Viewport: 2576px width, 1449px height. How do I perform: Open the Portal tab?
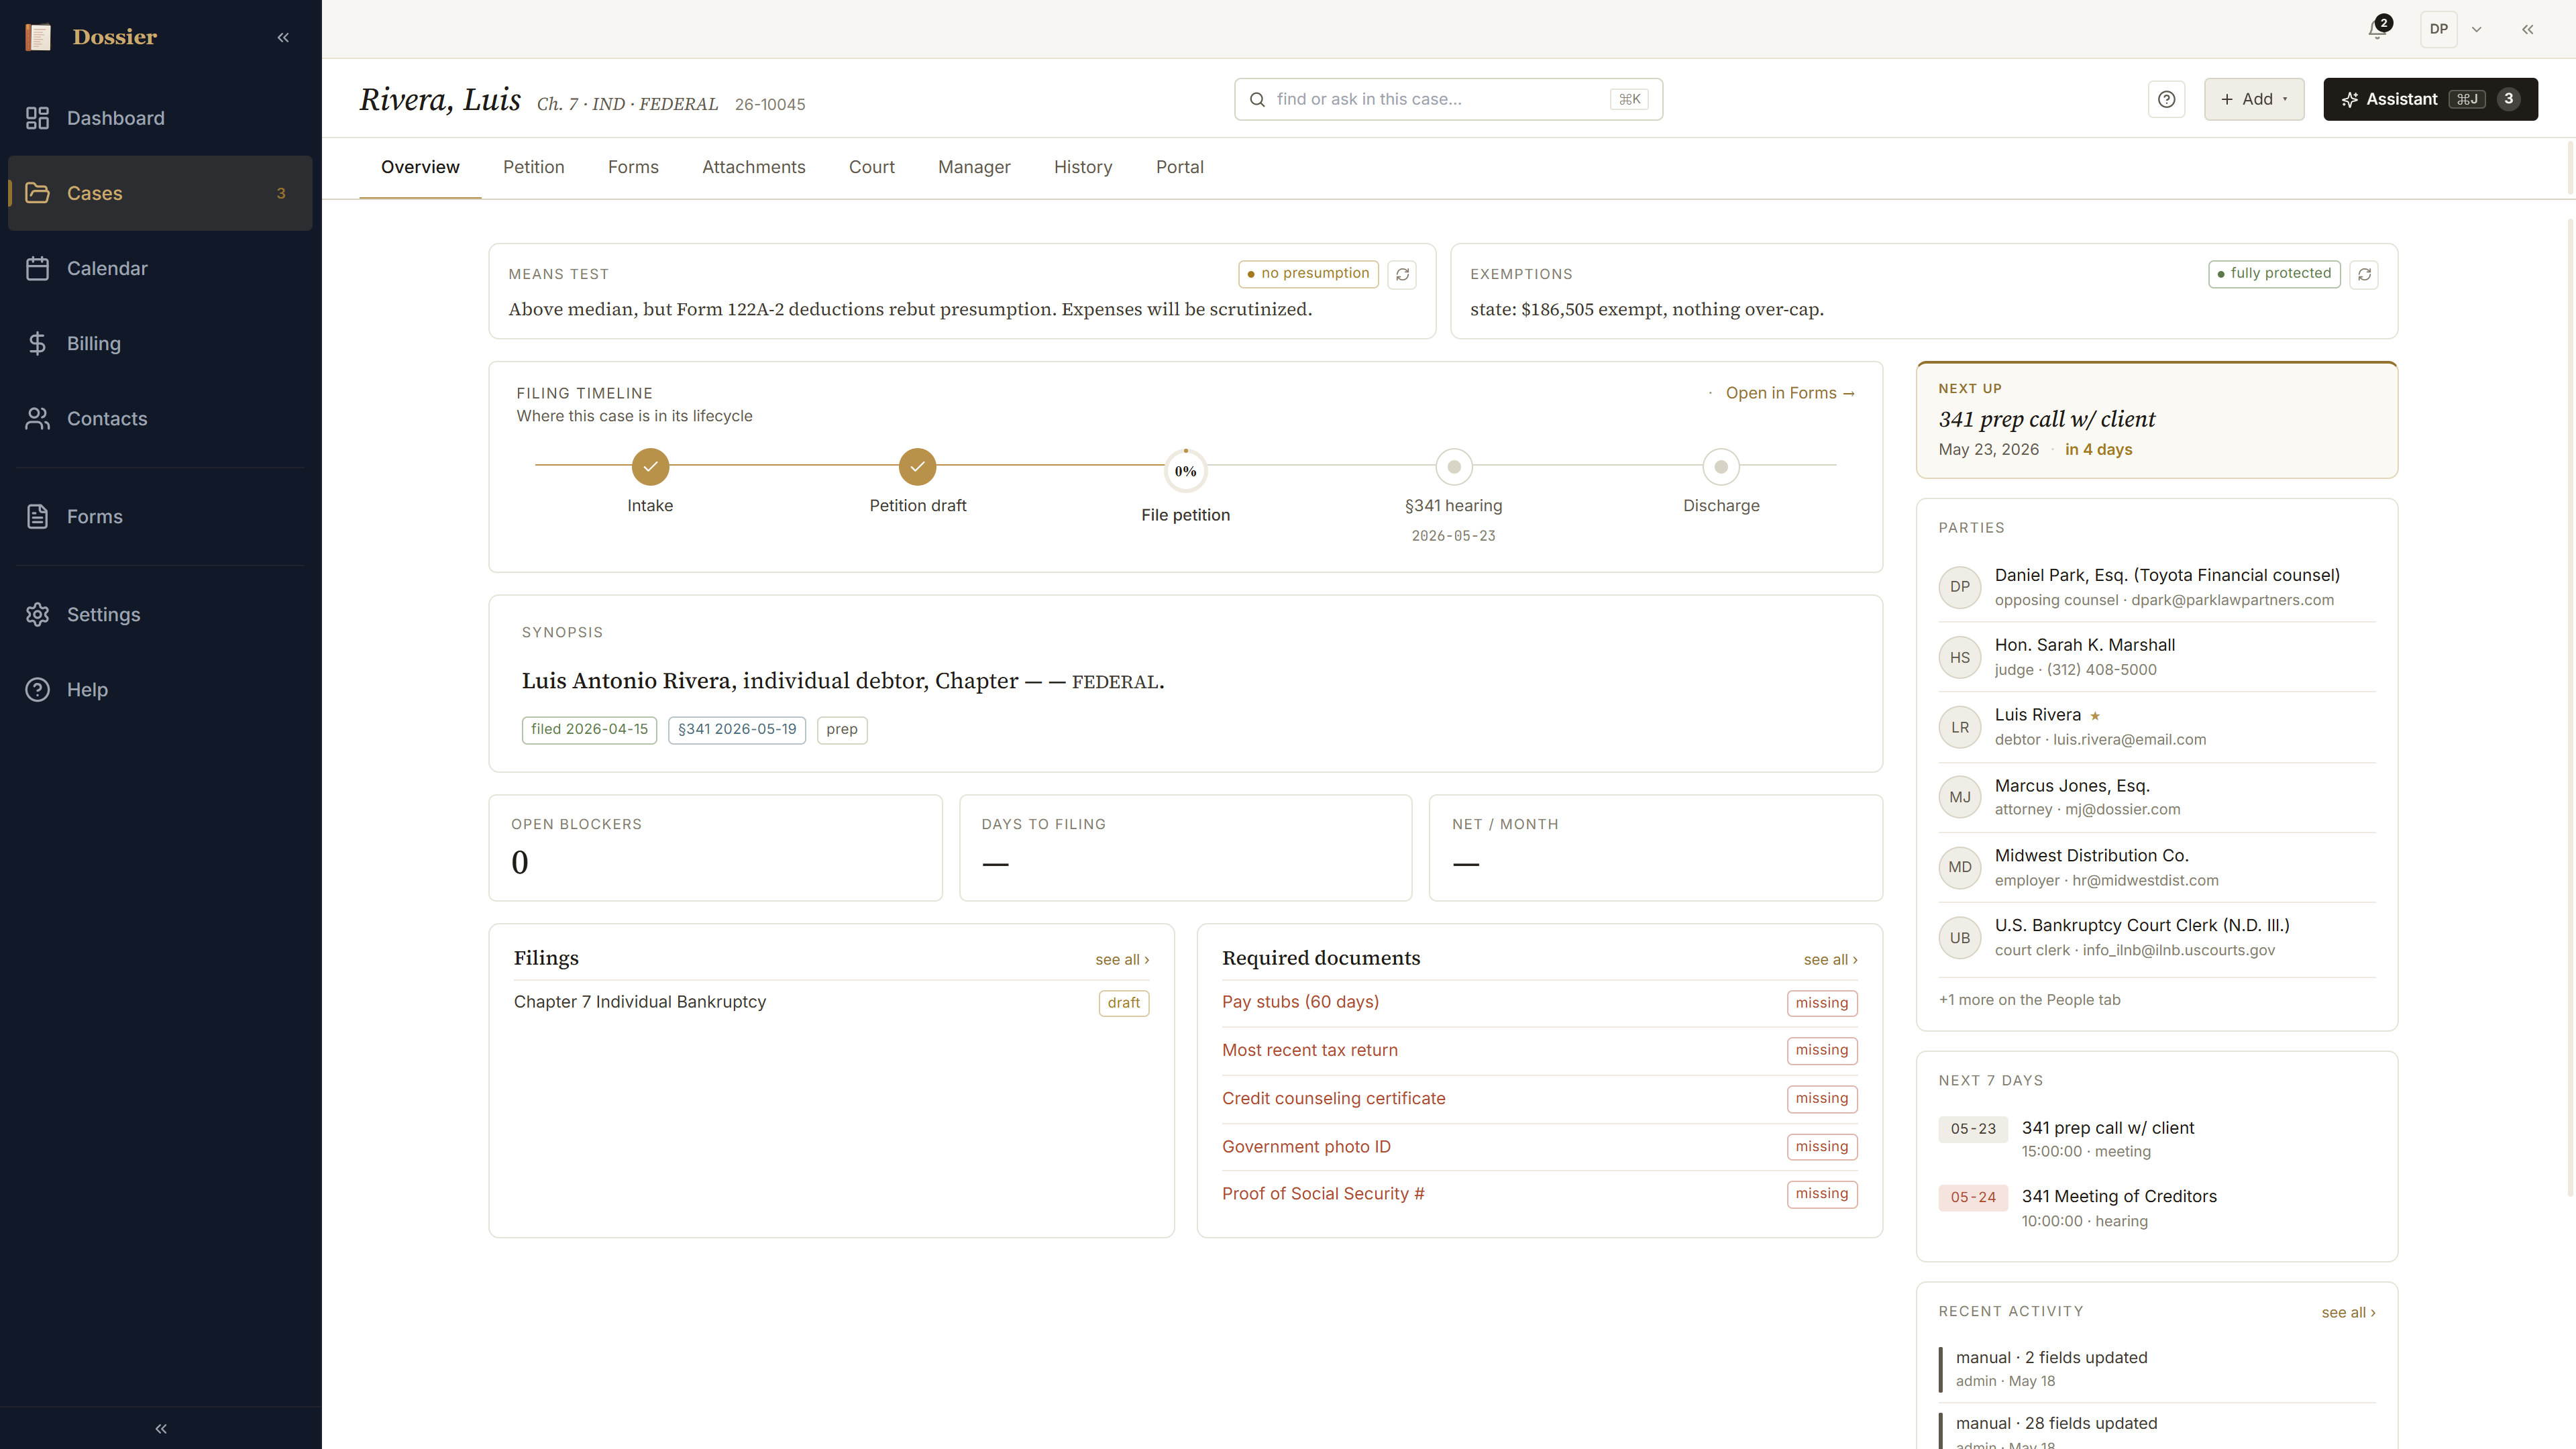click(1179, 167)
